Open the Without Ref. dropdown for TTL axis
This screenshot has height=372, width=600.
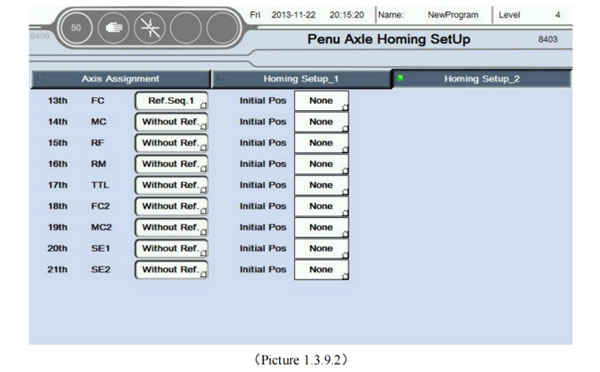tap(171, 185)
